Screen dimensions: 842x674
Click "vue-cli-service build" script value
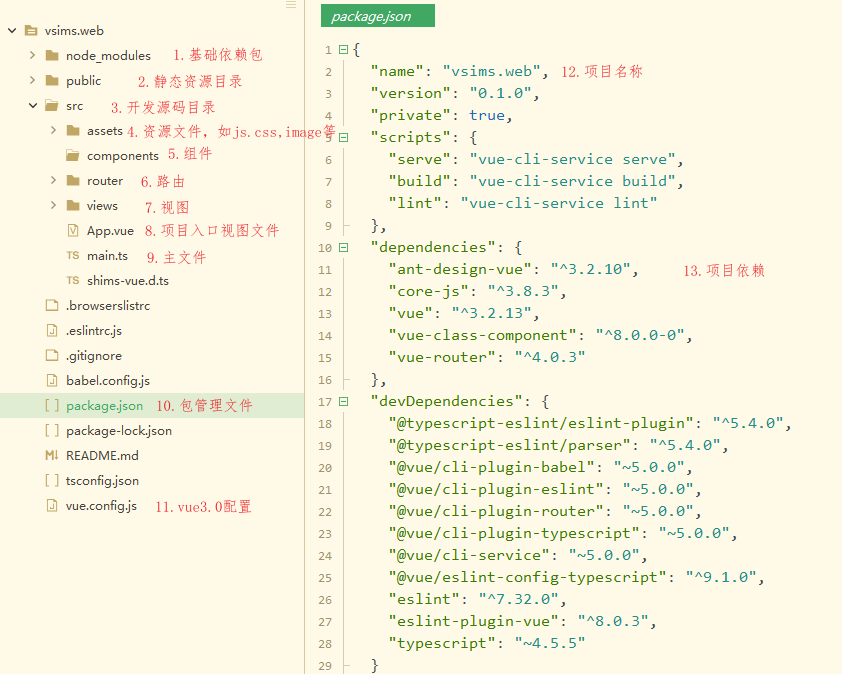tap(572, 182)
